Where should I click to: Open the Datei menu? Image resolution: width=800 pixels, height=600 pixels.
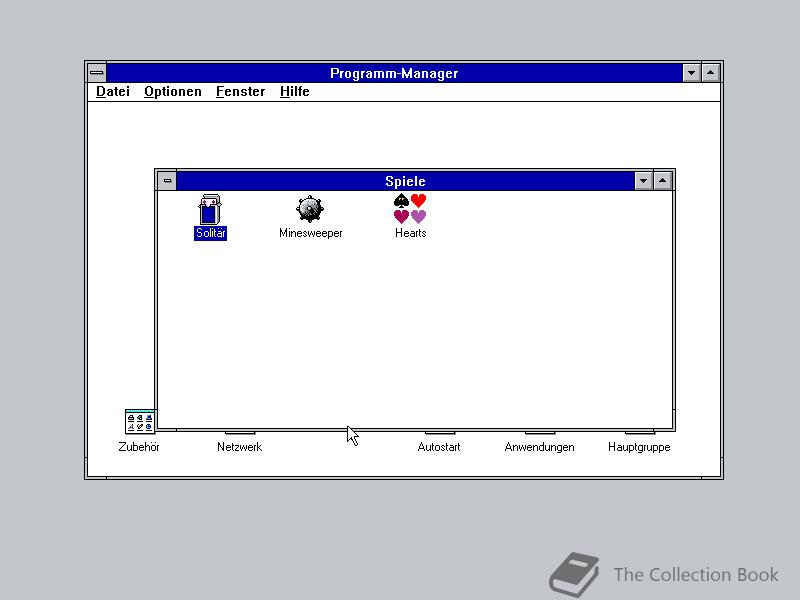(113, 92)
